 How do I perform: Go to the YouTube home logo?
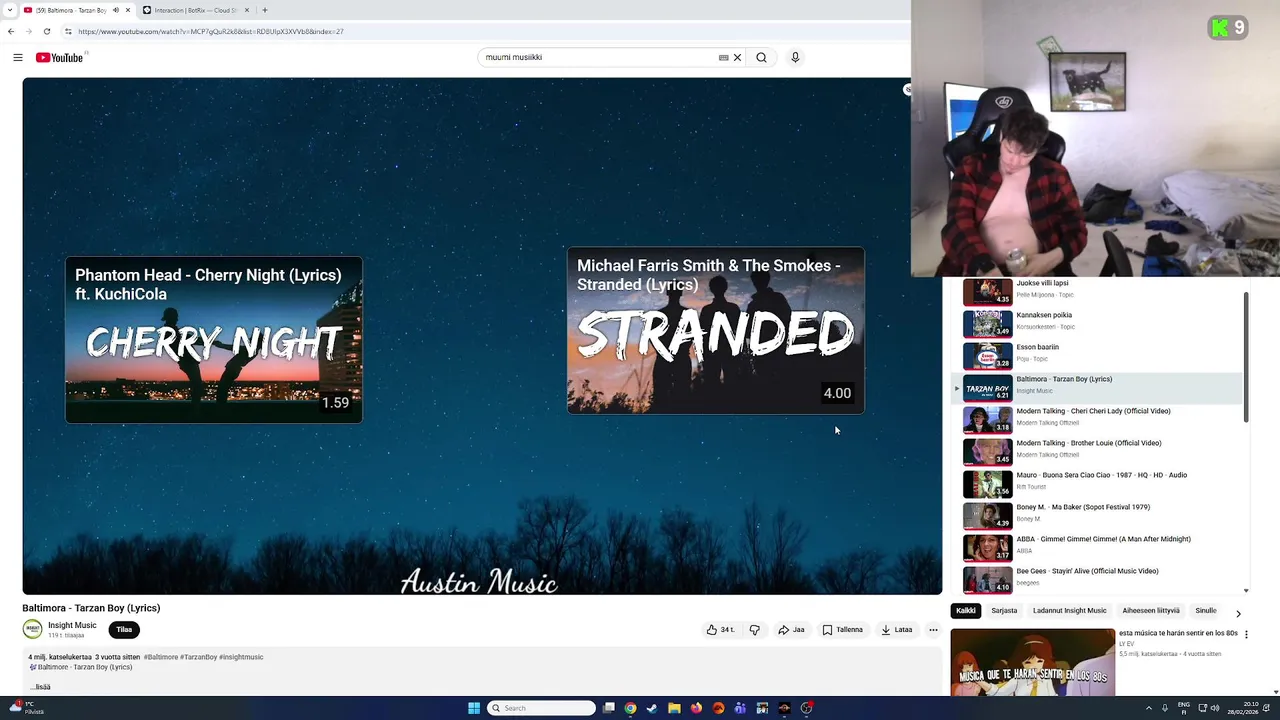coord(60,57)
